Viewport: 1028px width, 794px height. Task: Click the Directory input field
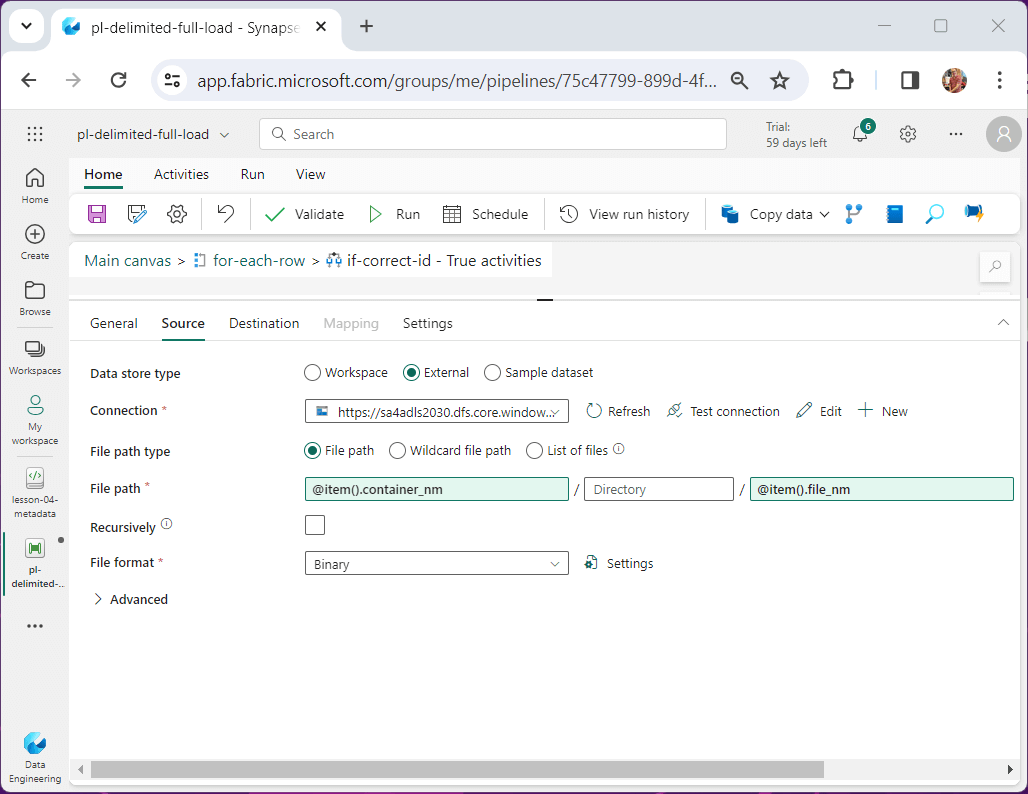tap(658, 489)
